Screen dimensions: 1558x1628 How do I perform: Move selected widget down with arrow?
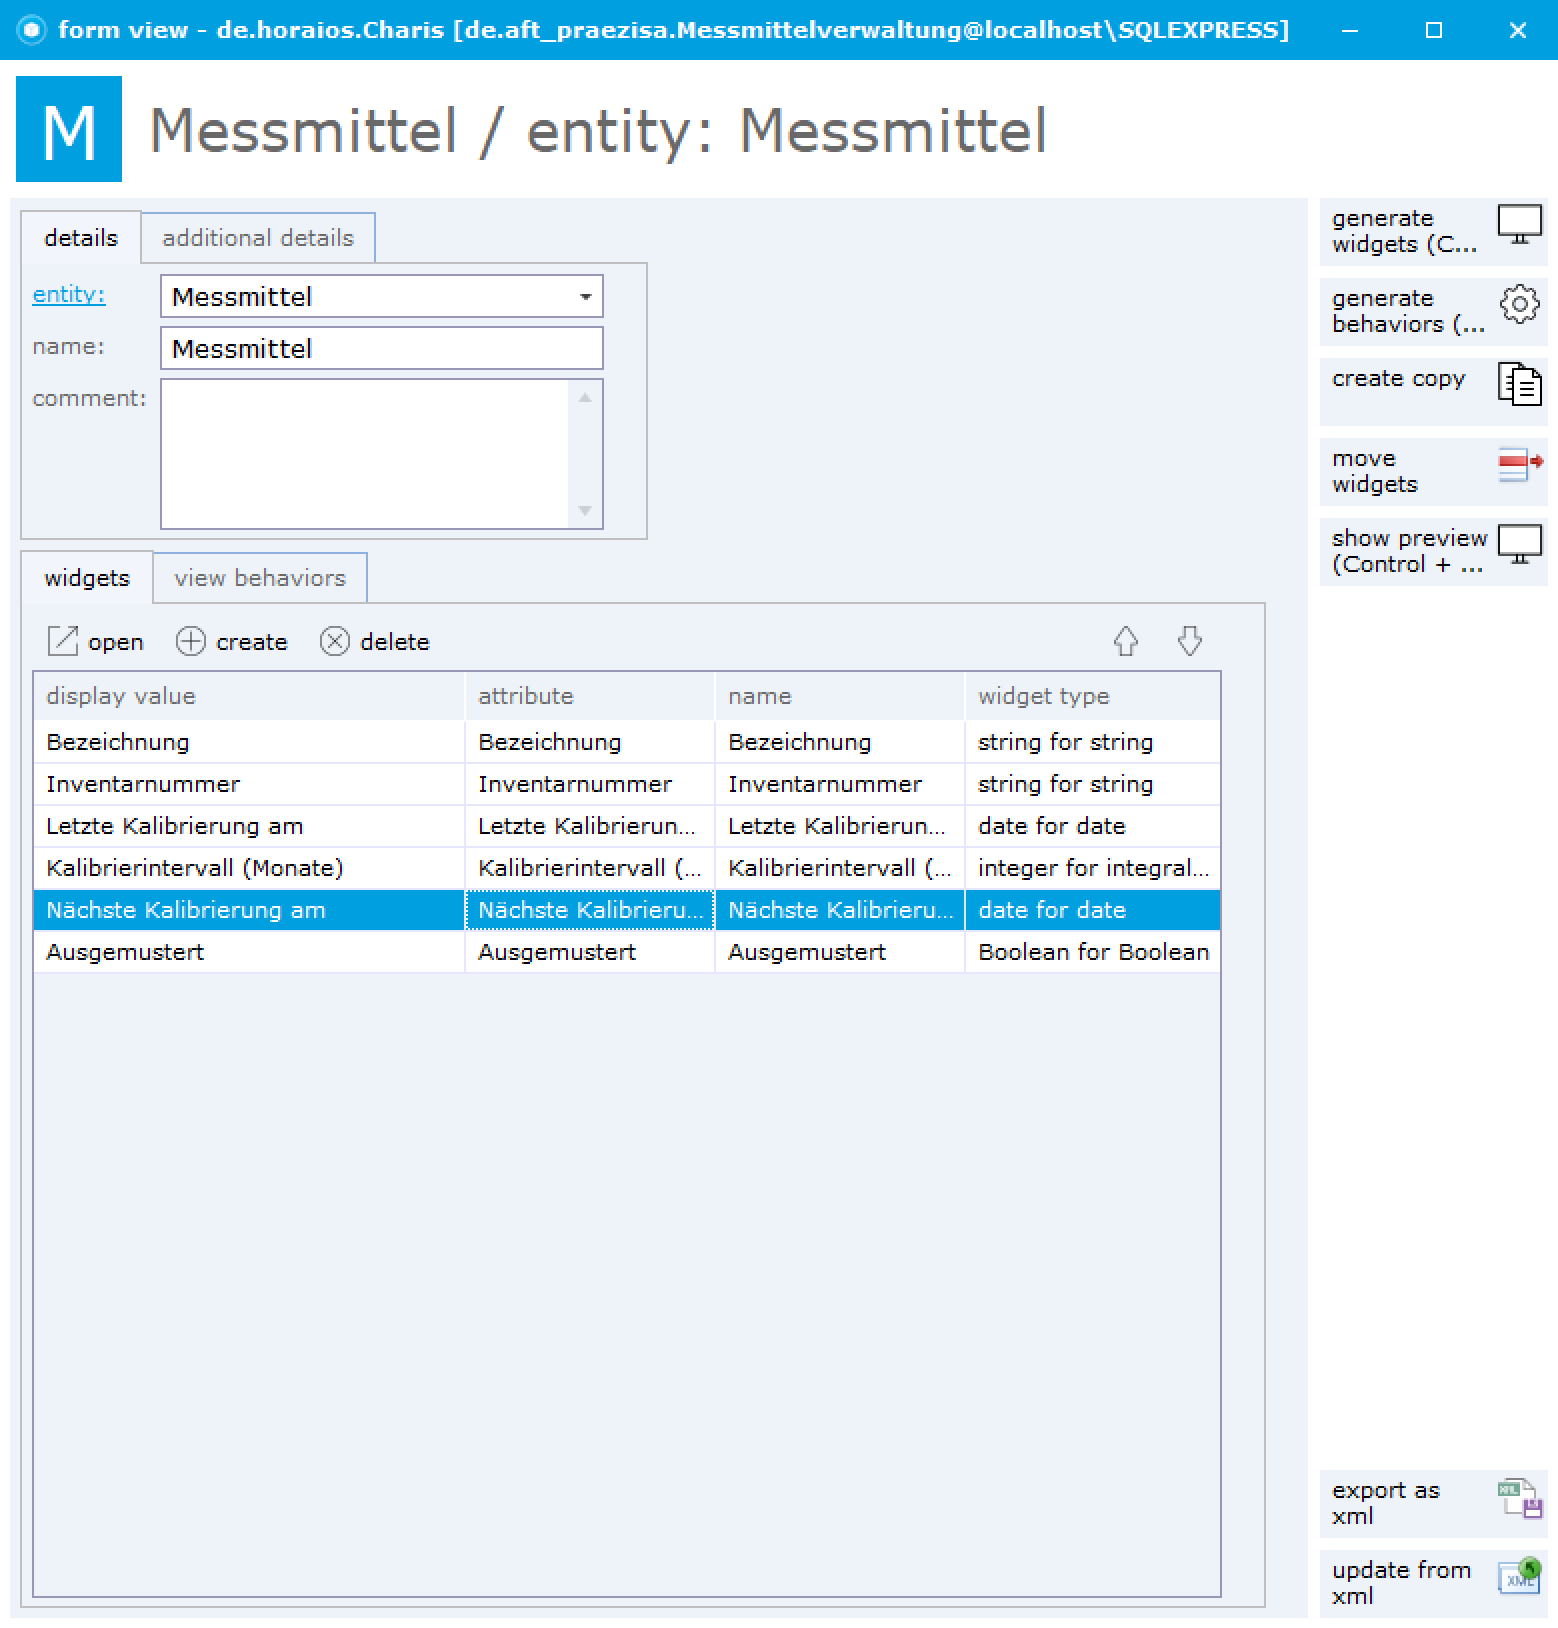click(x=1189, y=641)
